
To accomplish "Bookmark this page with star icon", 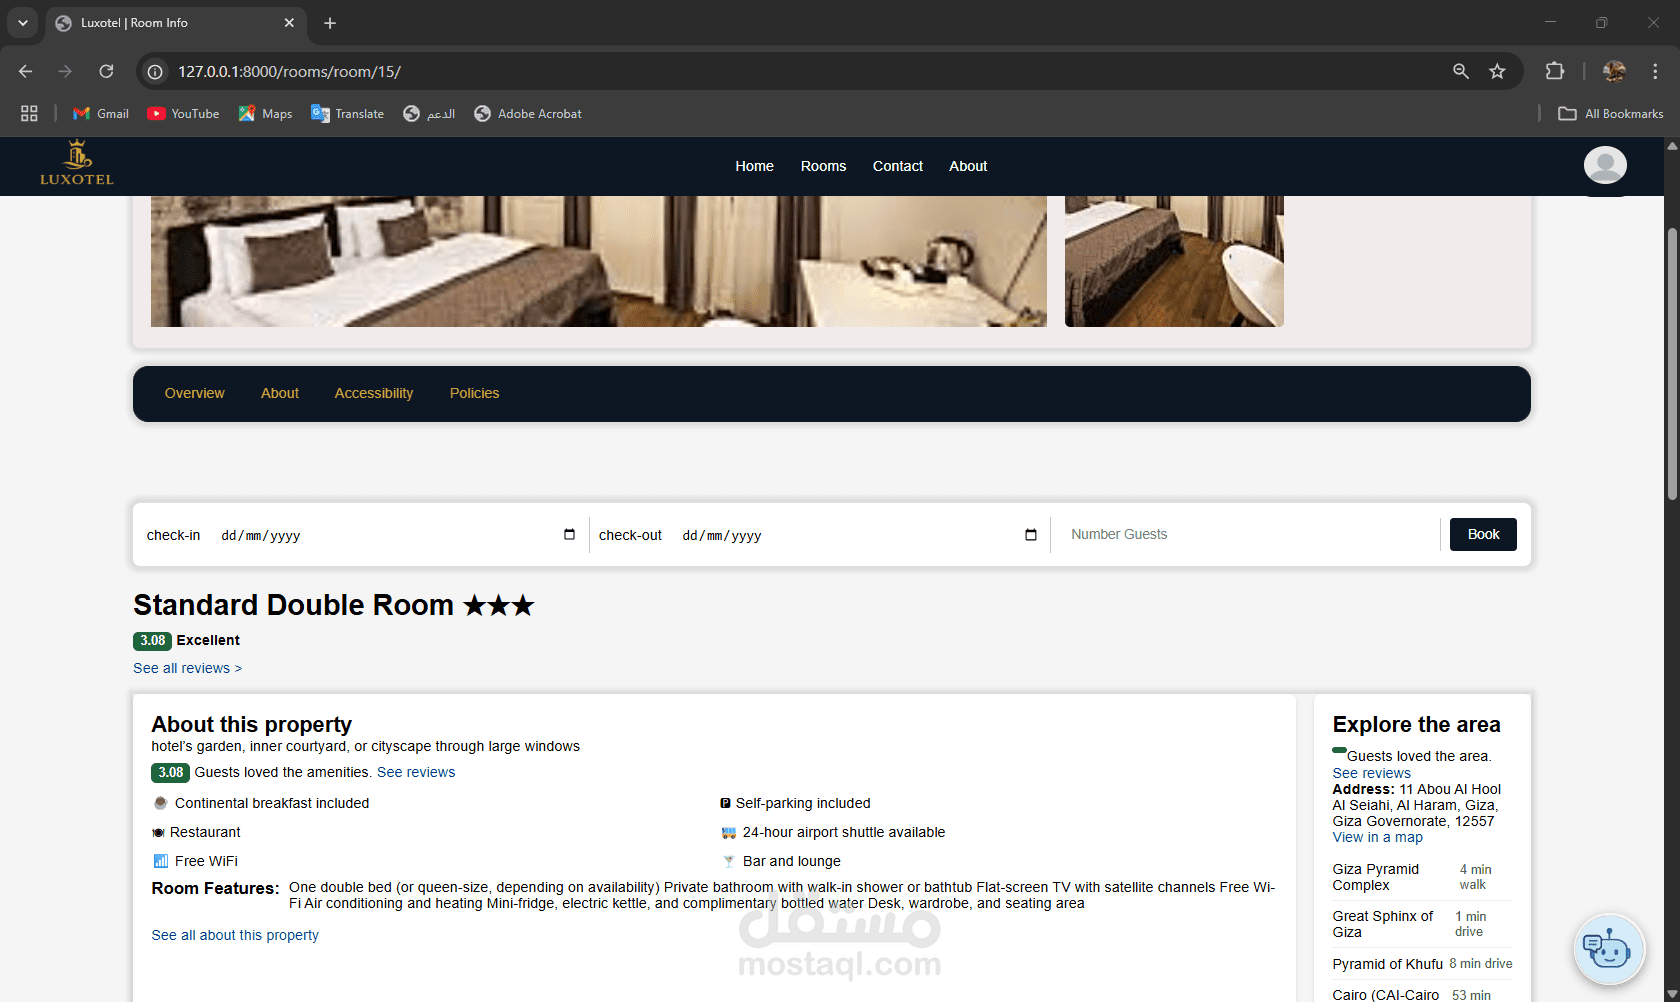I will [x=1497, y=71].
